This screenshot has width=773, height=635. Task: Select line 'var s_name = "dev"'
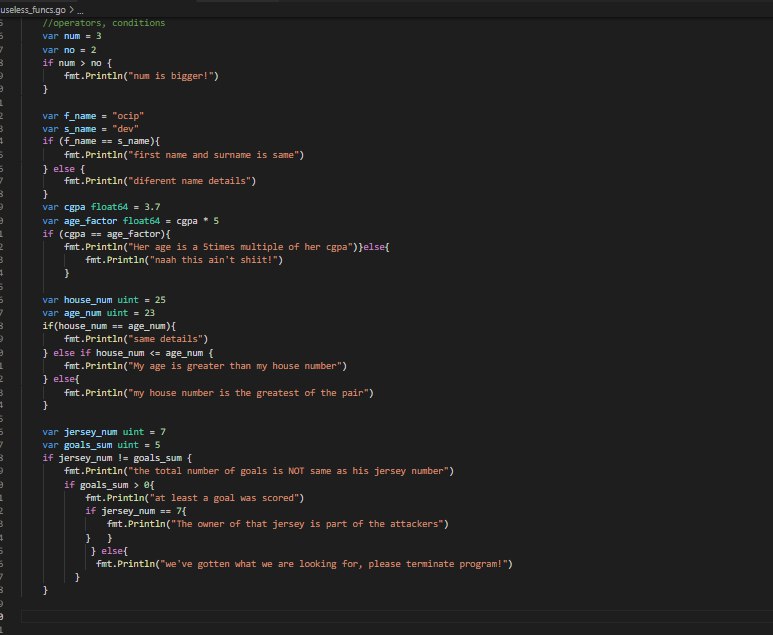click(91, 129)
